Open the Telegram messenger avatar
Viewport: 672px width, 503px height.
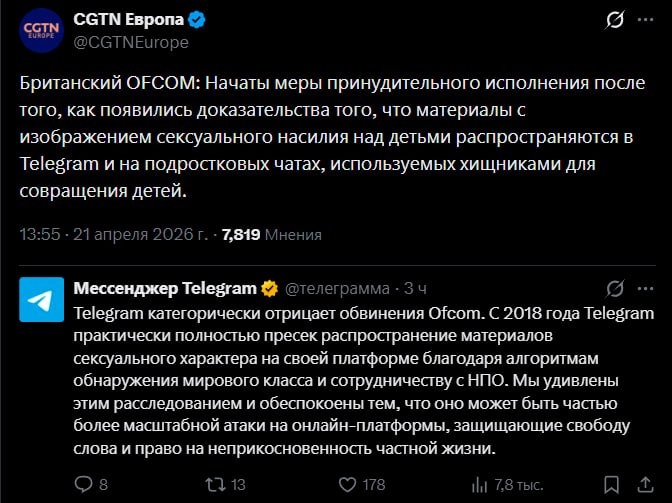tap(41, 301)
